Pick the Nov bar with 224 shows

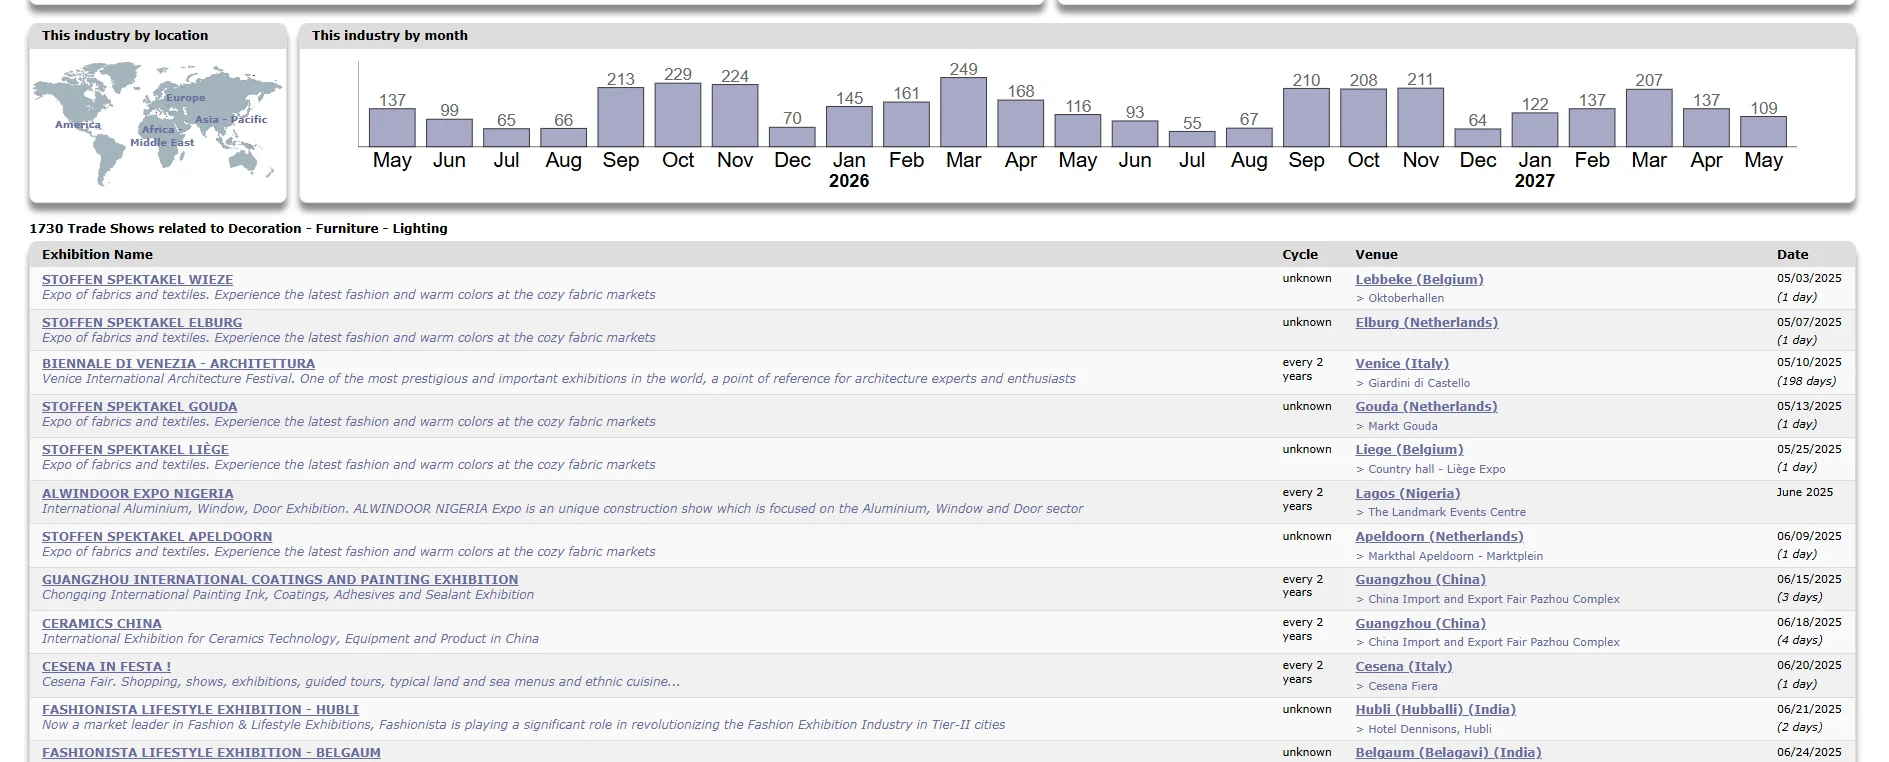[x=735, y=116]
